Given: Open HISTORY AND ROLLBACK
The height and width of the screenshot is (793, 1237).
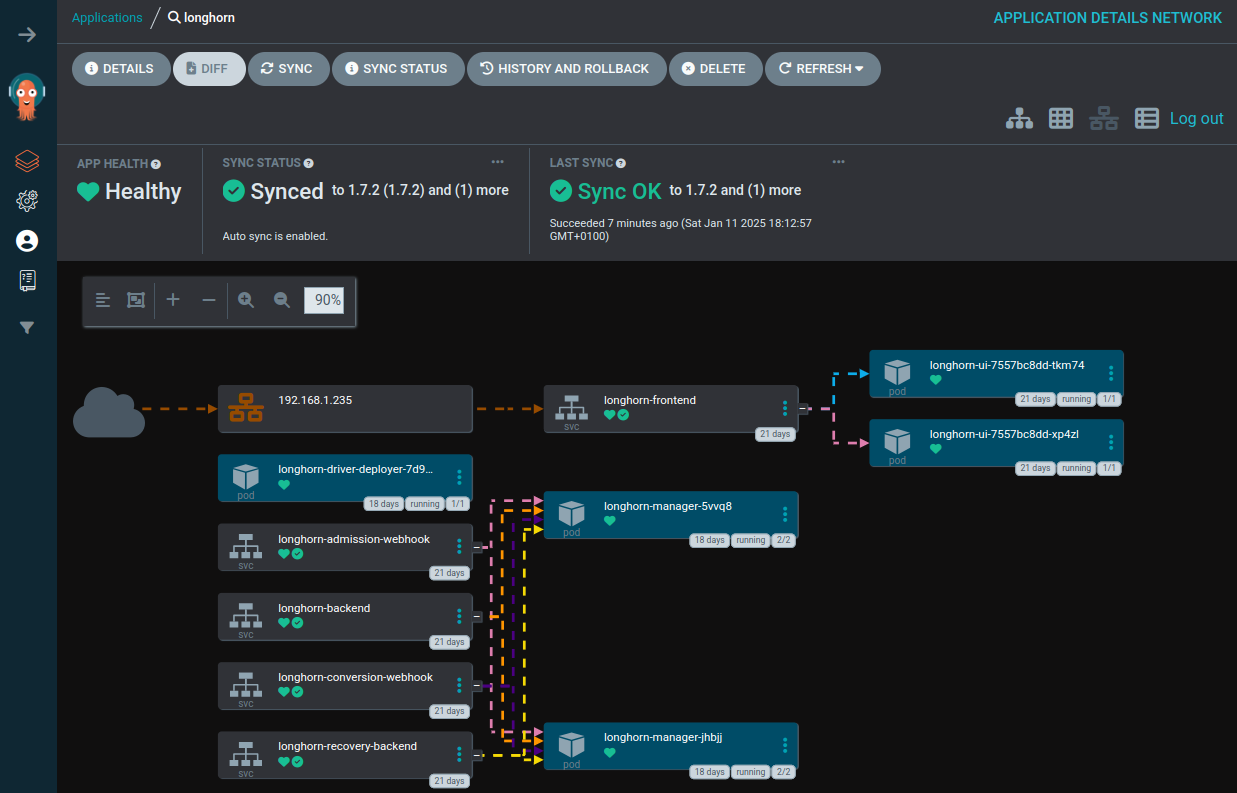Looking at the screenshot, I should point(566,69).
